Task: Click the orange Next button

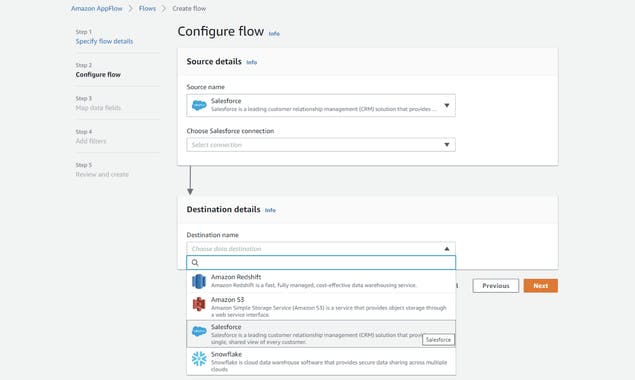Action: (x=541, y=286)
